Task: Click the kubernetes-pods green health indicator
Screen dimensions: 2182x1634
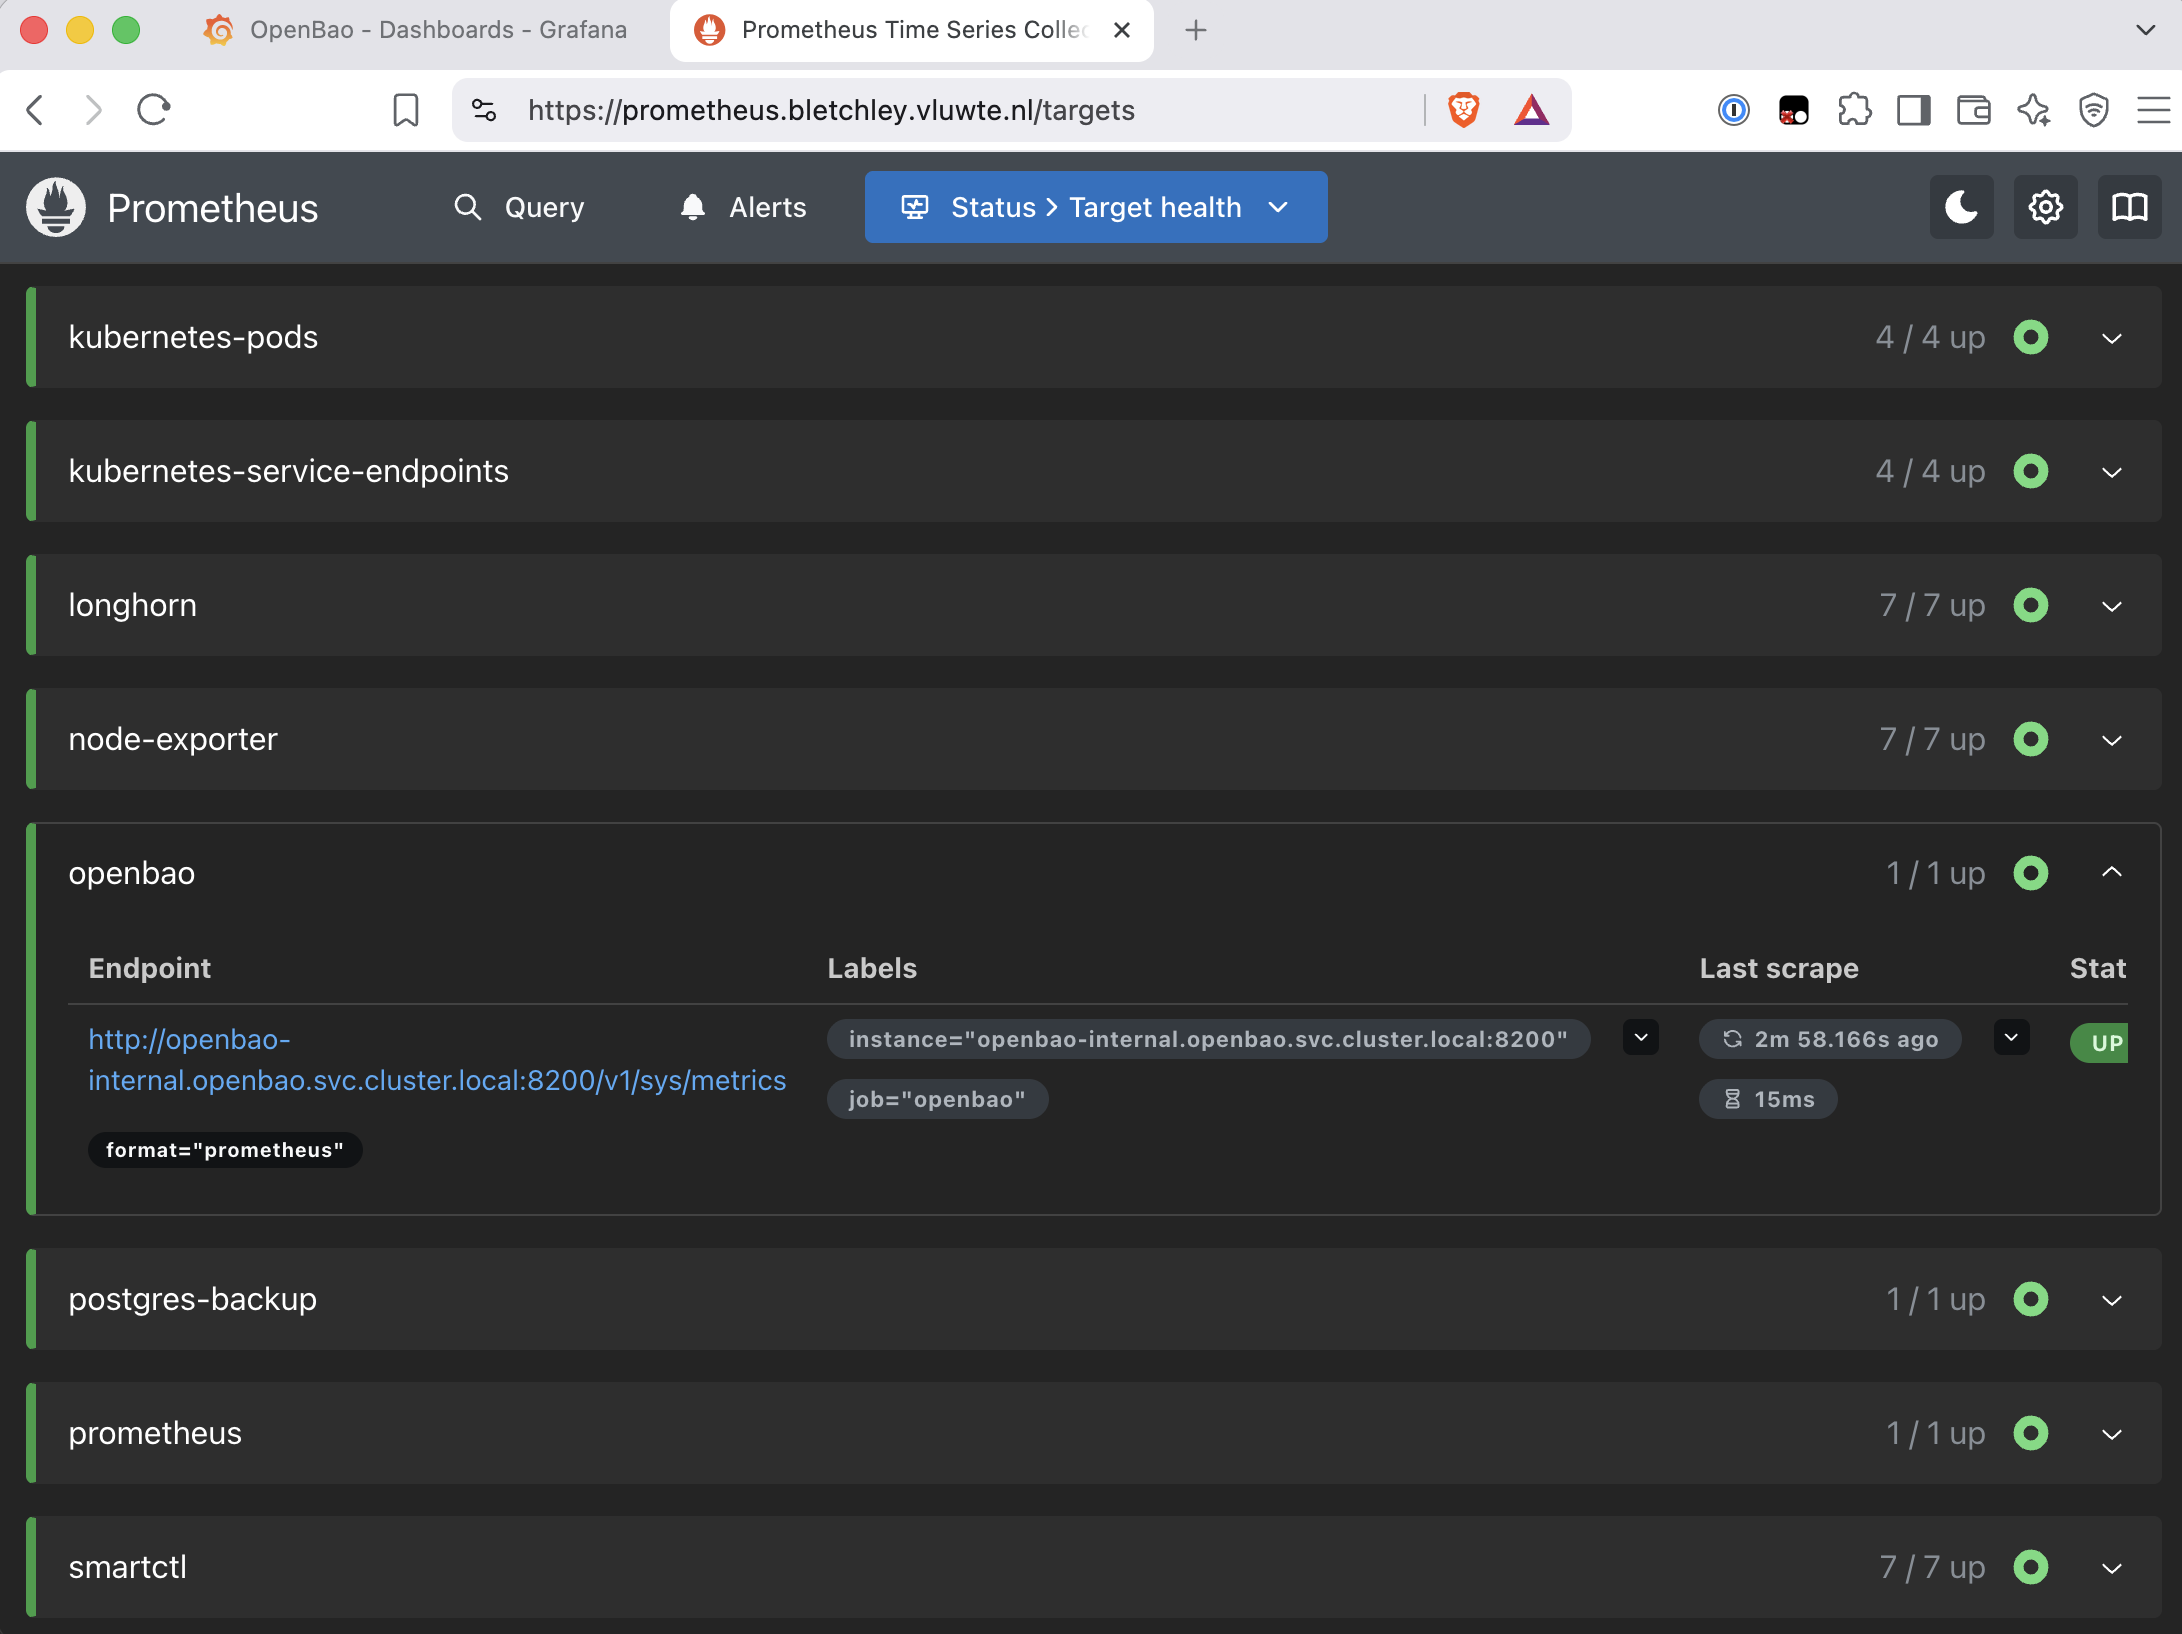Action: [x=2030, y=337]
